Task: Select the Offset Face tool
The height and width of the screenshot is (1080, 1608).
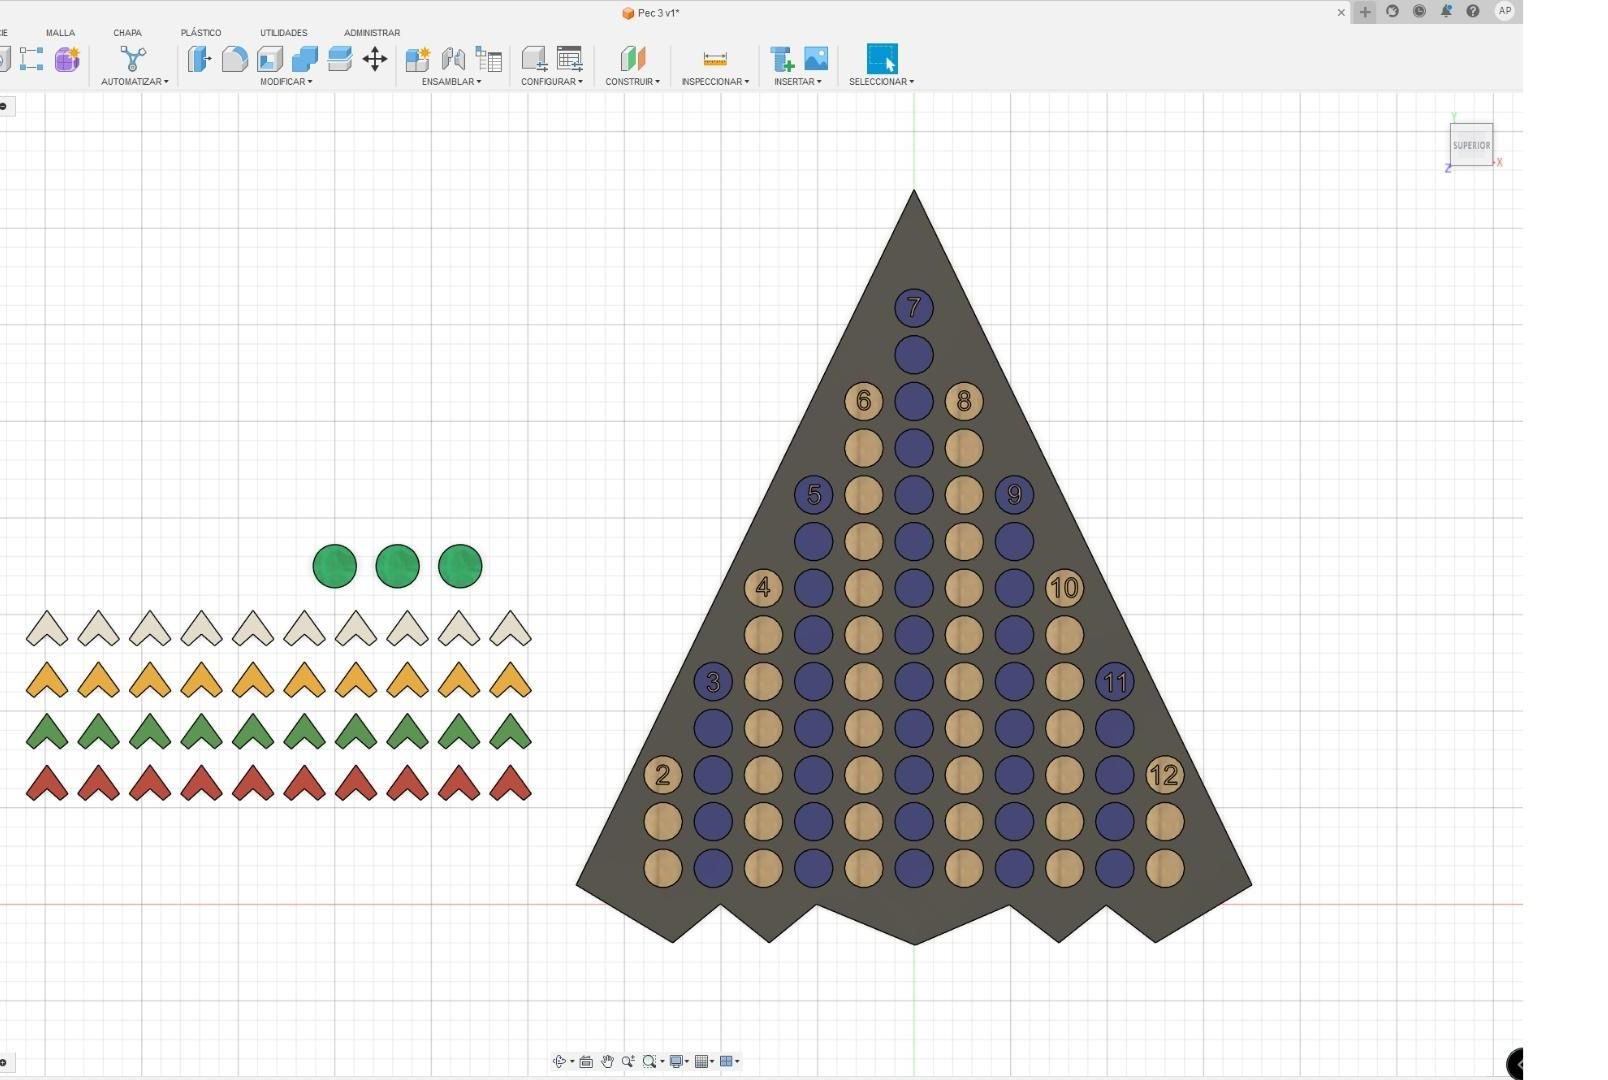Action: 340,59
